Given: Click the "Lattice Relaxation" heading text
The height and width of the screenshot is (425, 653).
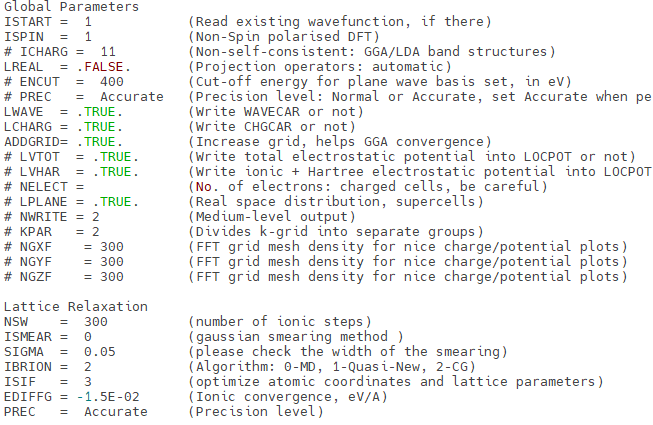Looking at the screenshot, I should [x=75, y=306].
